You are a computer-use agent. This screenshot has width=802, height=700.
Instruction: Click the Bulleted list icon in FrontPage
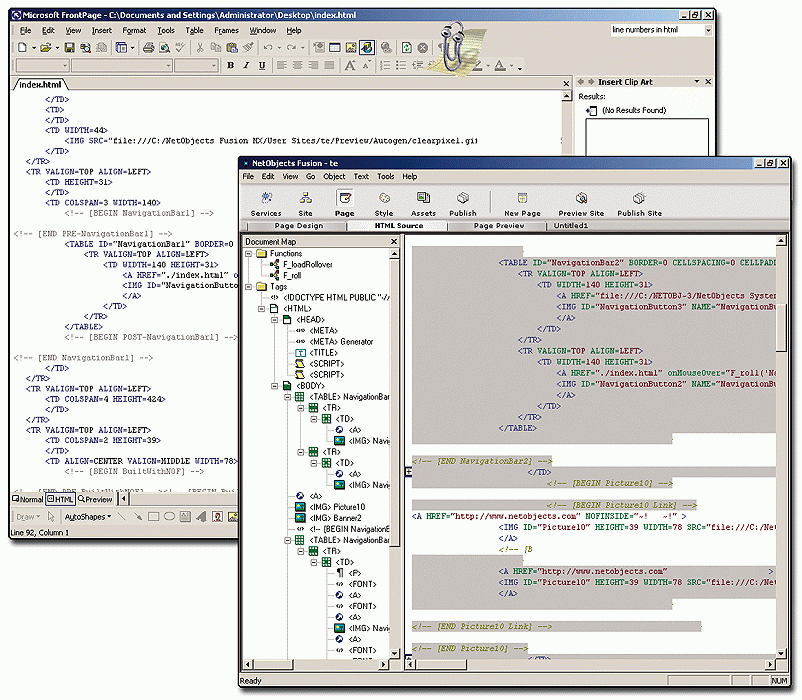click(402, 65)
